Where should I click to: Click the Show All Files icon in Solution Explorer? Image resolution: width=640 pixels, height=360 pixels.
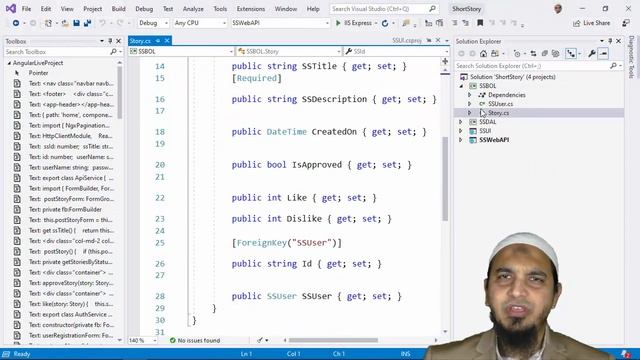[556, 53]
